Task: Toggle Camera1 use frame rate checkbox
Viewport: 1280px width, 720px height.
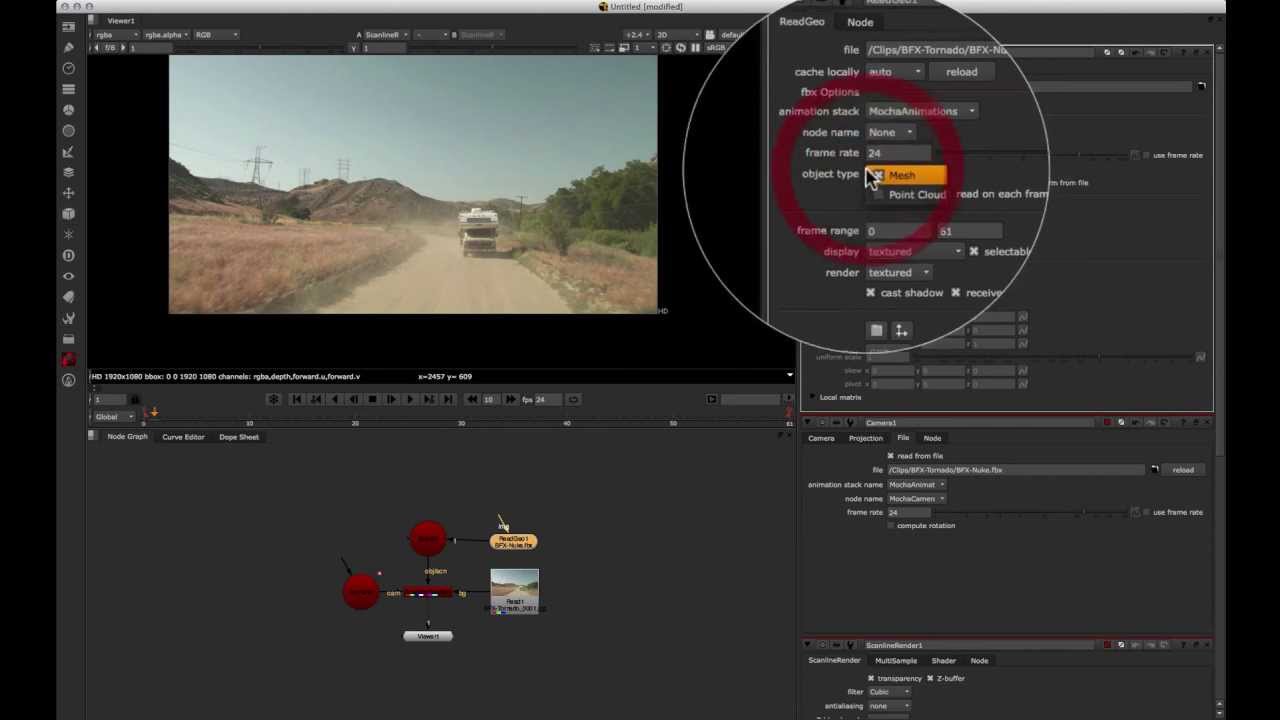Action: 1146,512
